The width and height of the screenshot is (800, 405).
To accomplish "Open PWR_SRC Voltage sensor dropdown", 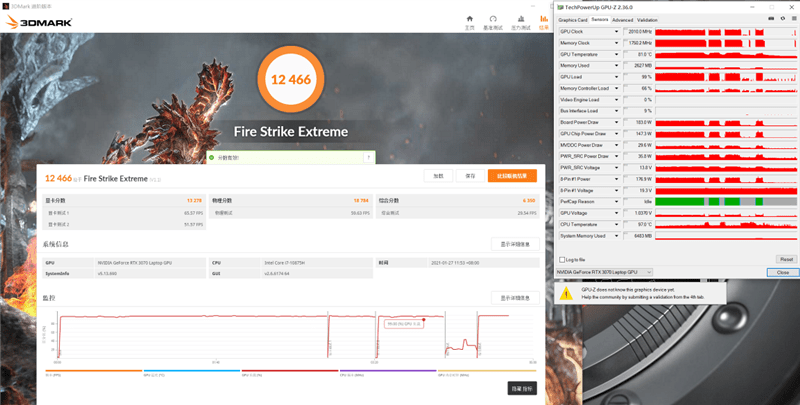I will [x=616, y=168].
